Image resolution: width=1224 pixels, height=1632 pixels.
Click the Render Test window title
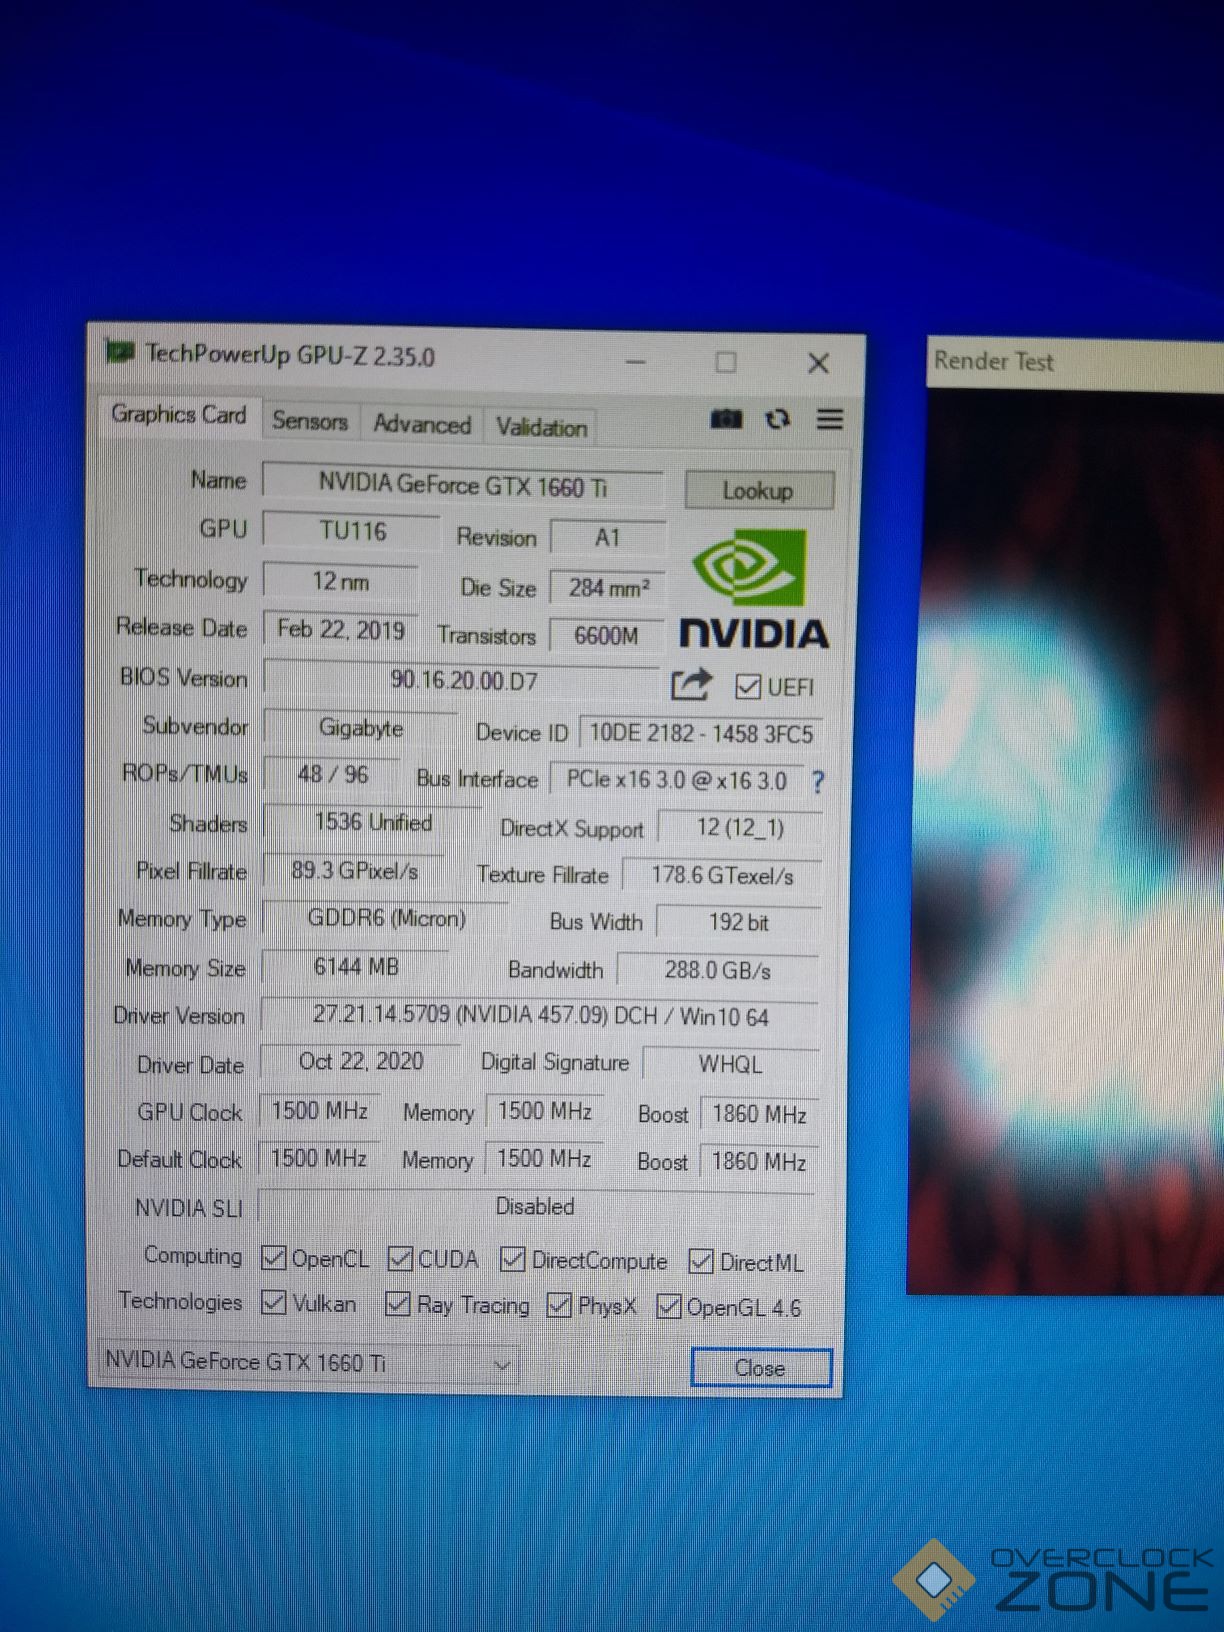[x=993, y=361]
